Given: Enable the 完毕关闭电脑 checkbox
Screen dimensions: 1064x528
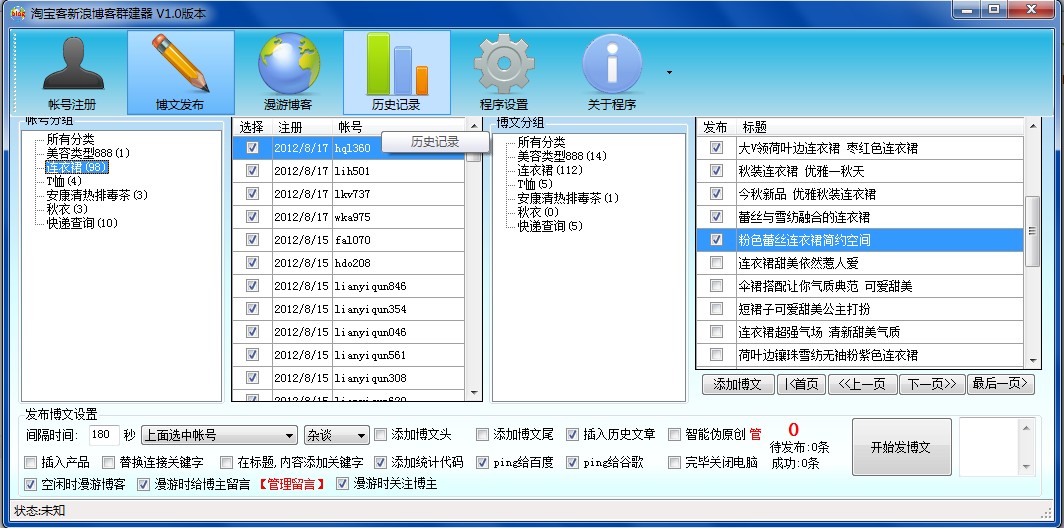Looking at the screenshot, I should point(674,462).
